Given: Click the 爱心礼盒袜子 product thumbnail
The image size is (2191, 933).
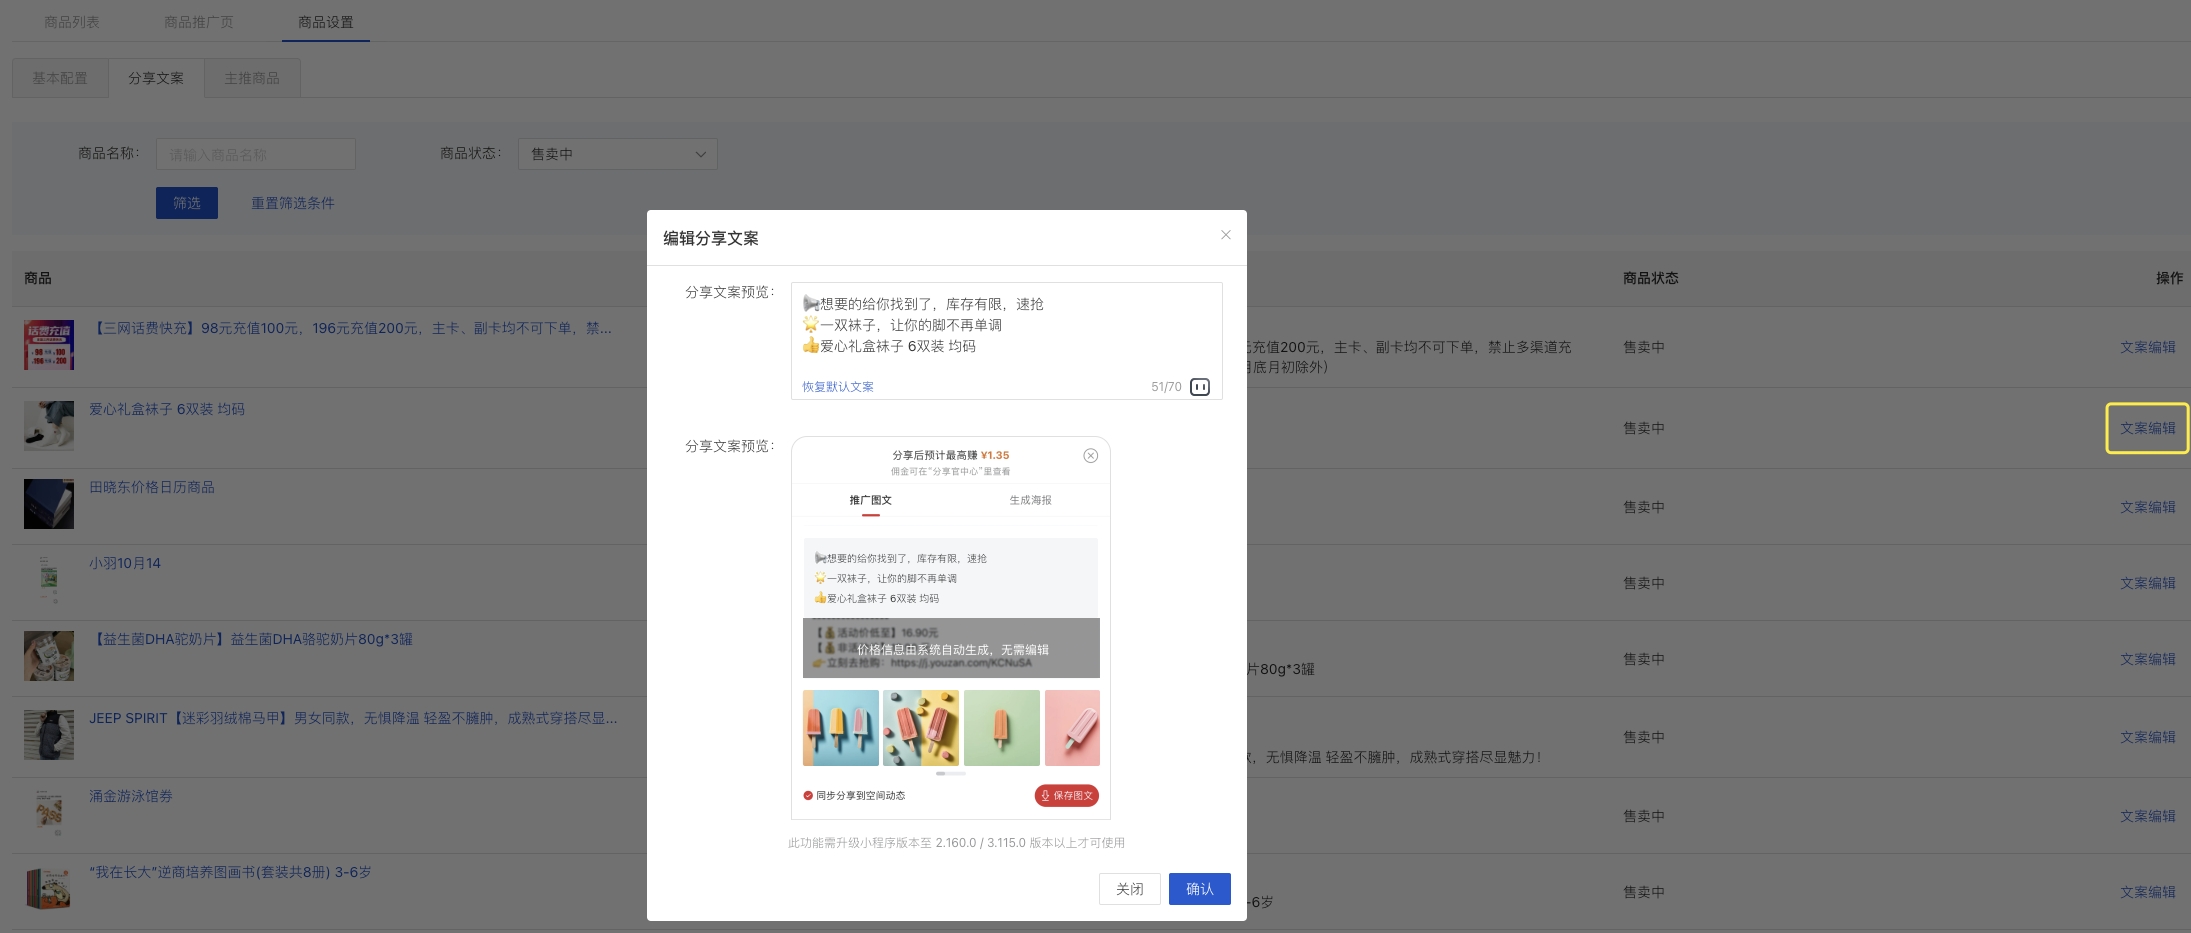Looking at the screenshot, I should coord(49,426).
